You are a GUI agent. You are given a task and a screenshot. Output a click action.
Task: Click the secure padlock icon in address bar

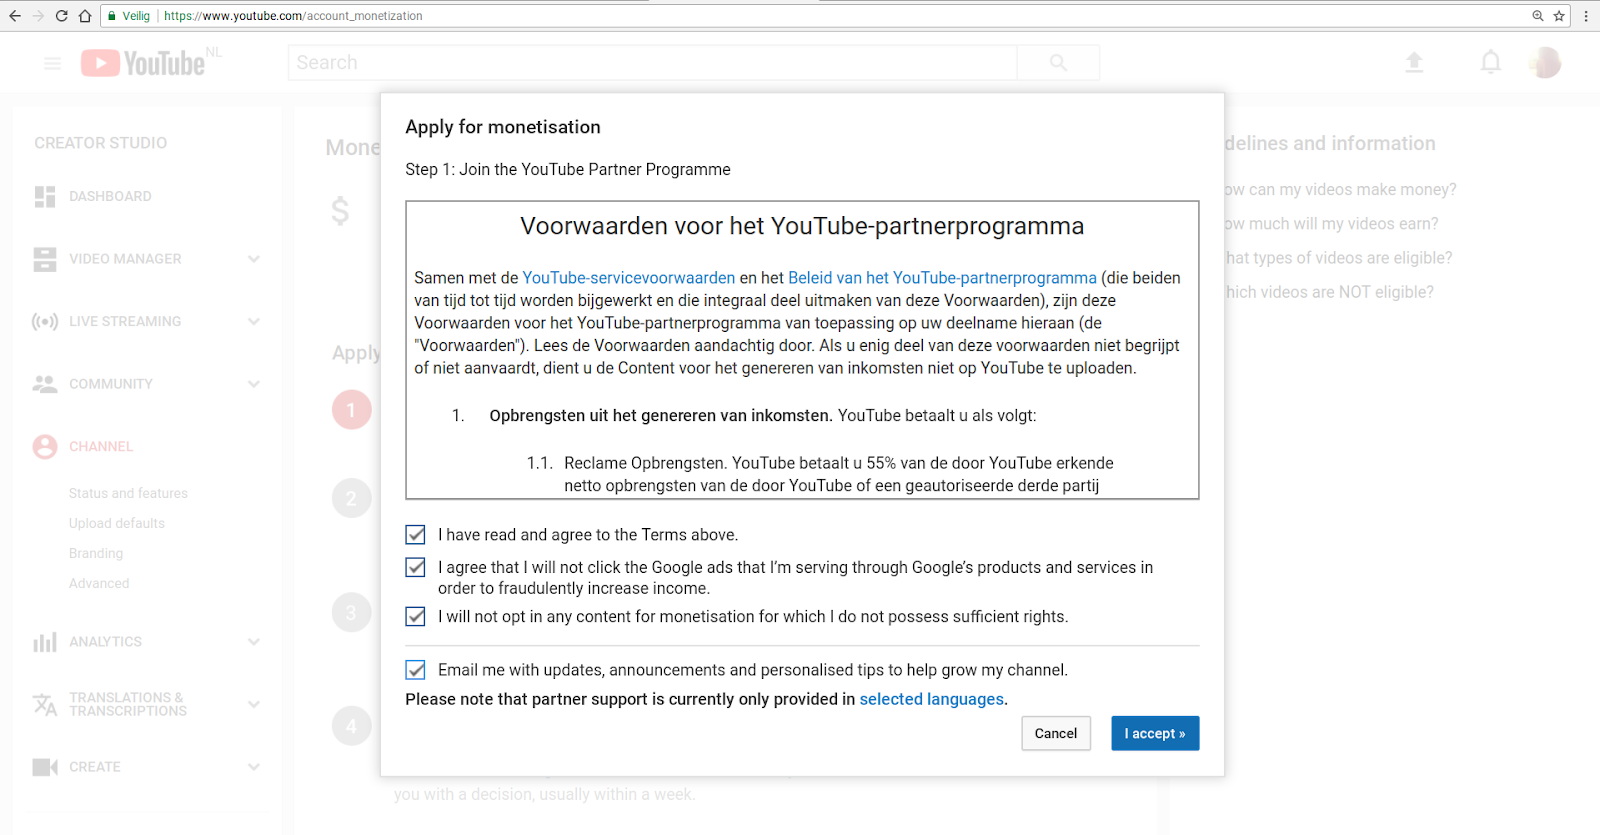tap(112, 16)
